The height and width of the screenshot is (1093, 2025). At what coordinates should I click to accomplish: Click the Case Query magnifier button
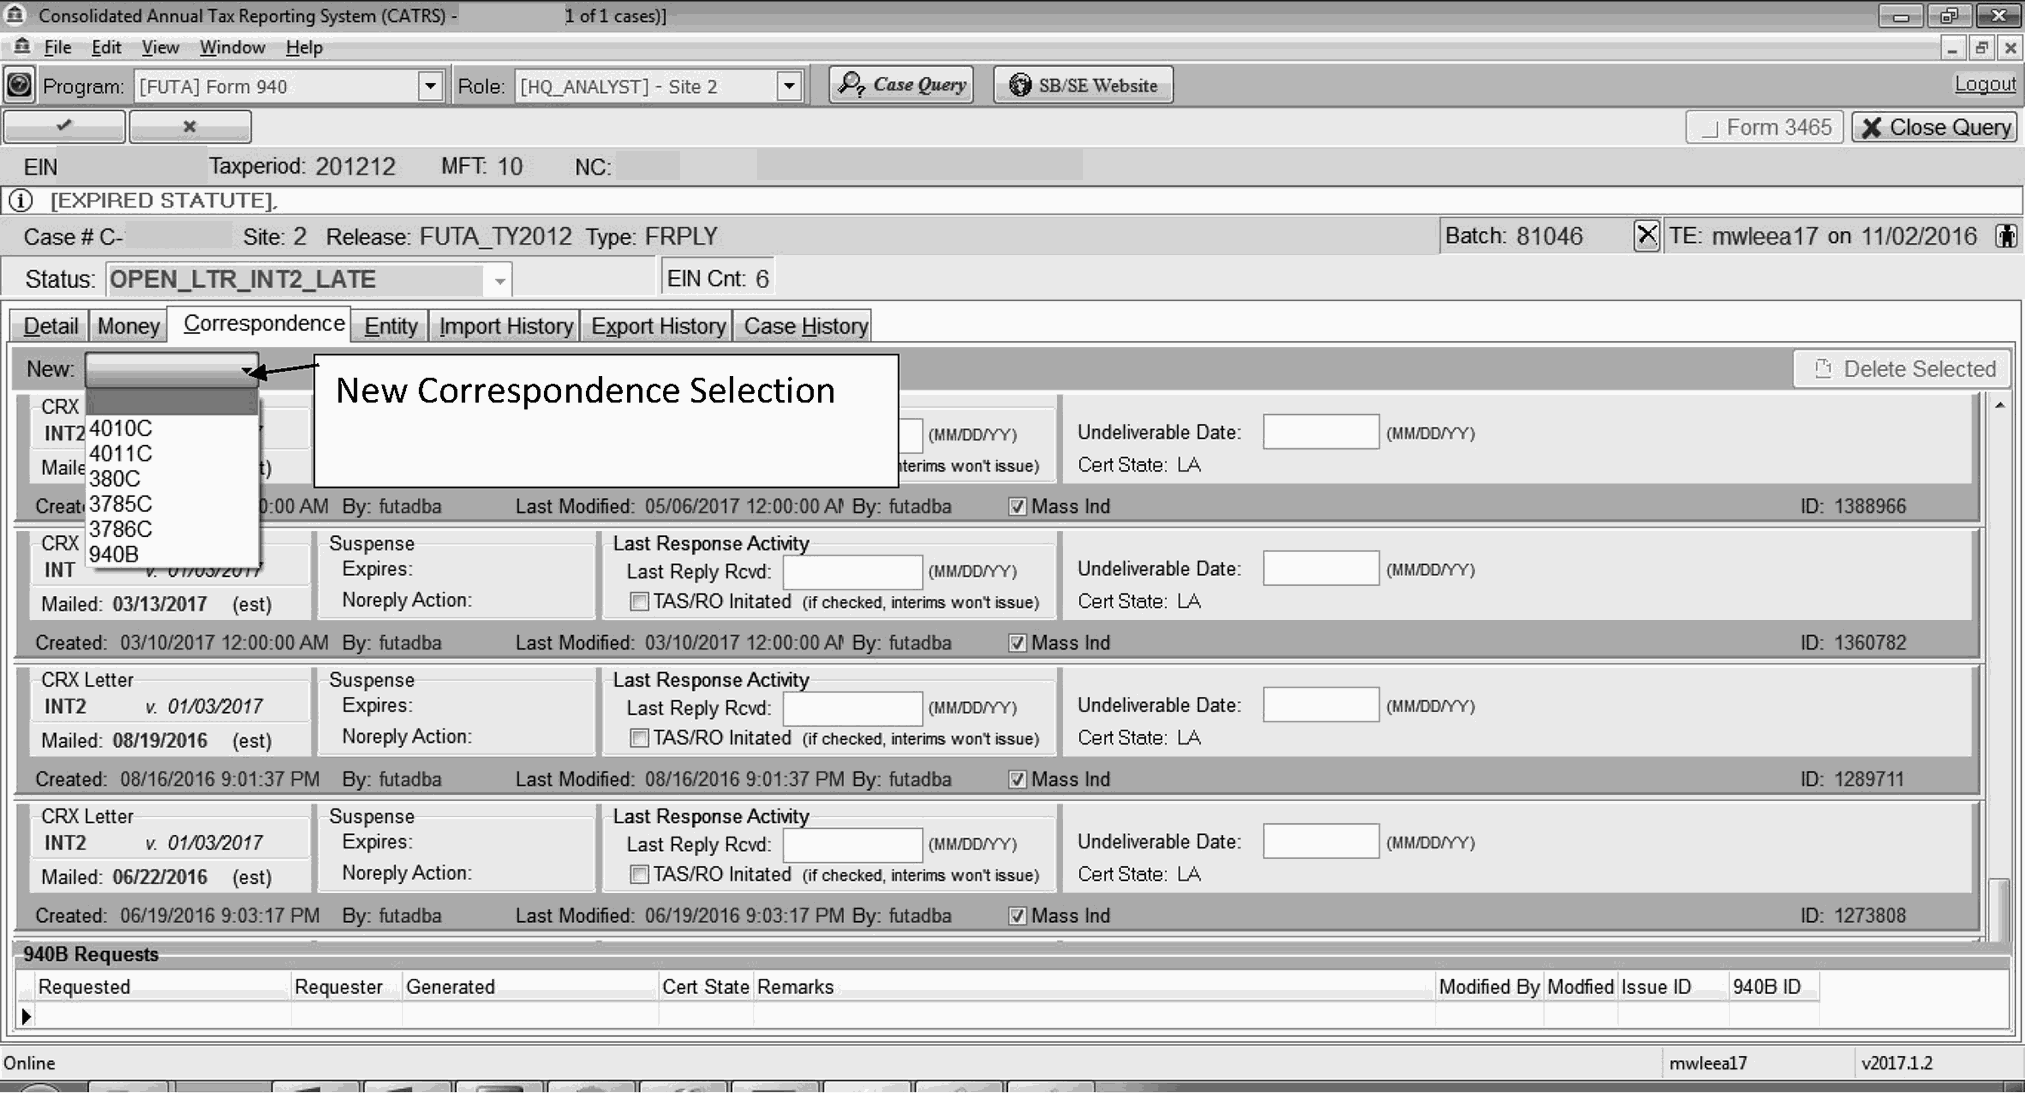[x=901, y=85]
